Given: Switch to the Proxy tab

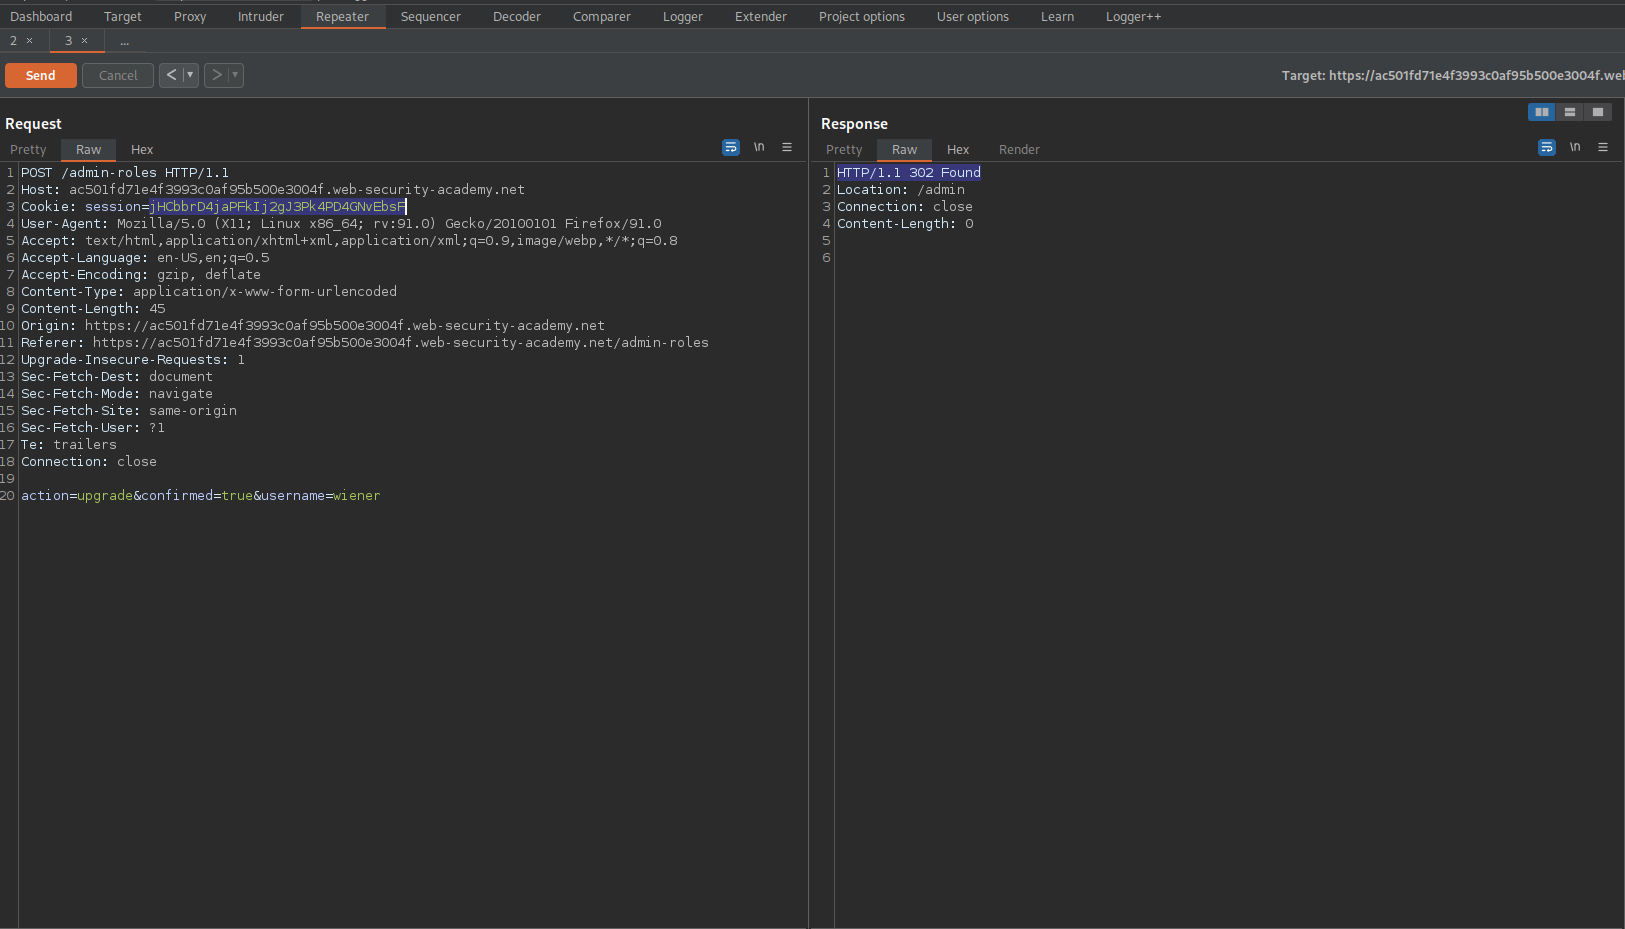Looking at the screenshot, I should click(x=190, y=16).
